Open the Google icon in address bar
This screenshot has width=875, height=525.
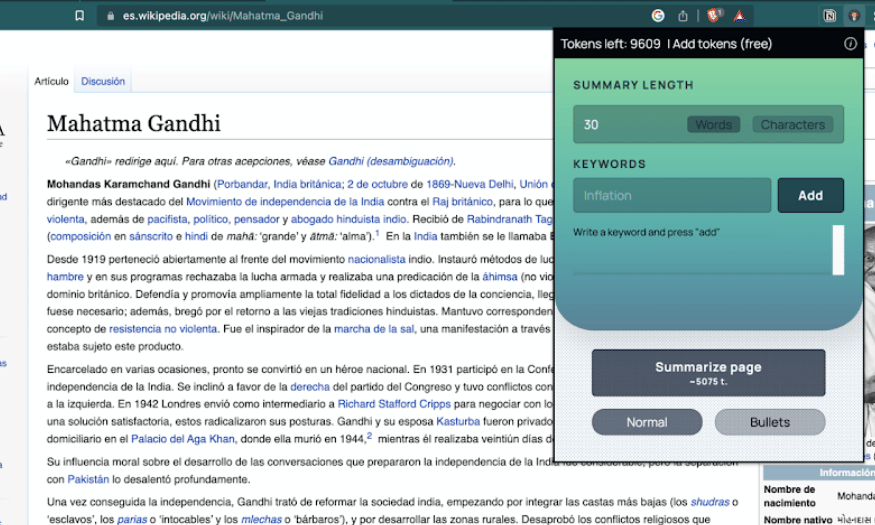[x=658, y=16]
